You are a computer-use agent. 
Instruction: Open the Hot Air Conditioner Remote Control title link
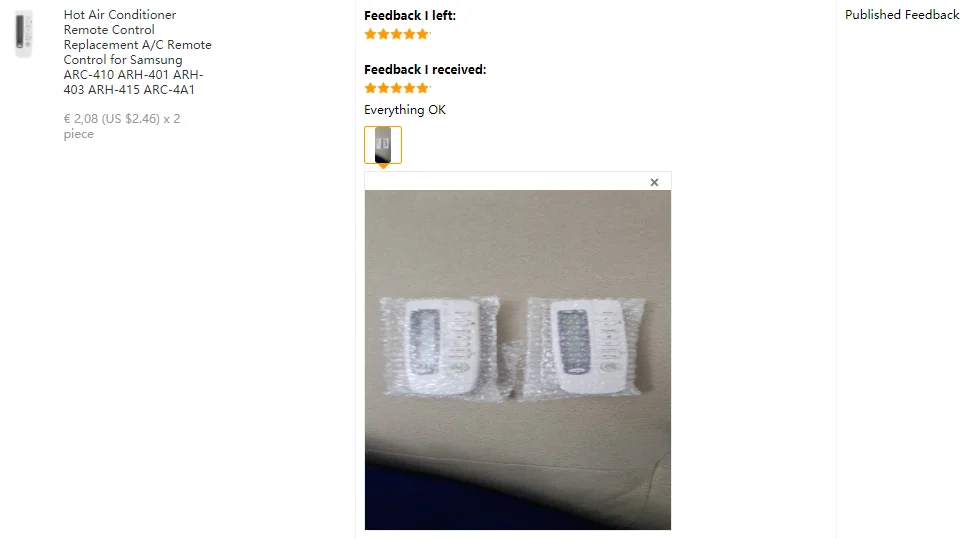coord(137,52)
